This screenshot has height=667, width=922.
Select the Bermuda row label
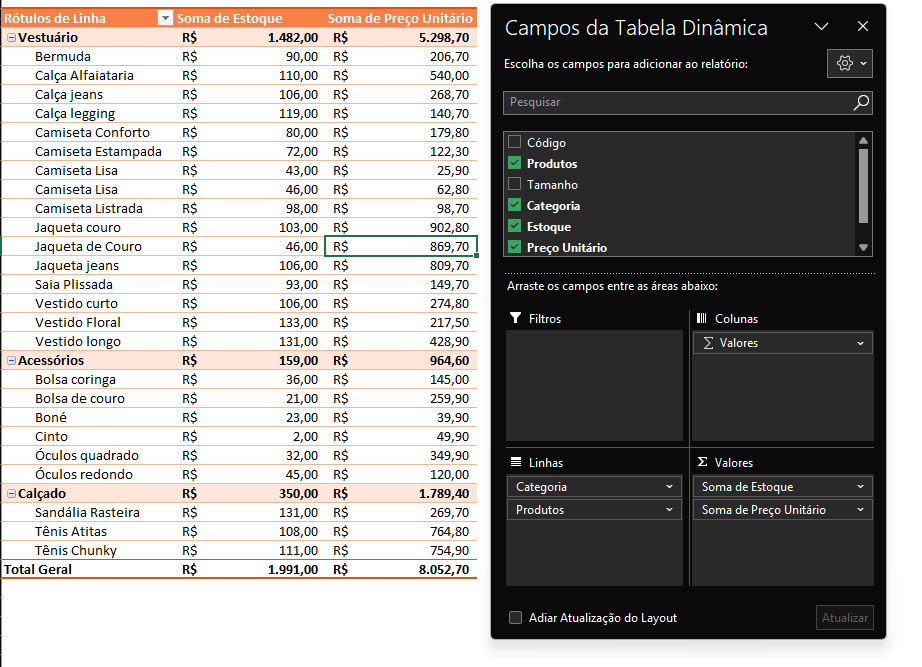coord(63,56)
